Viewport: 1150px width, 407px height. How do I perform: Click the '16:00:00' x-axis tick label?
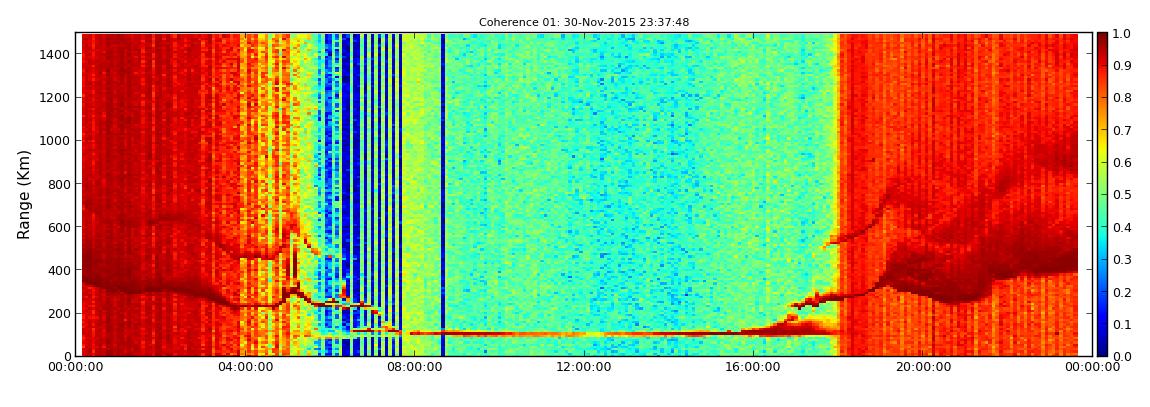pyautogui.click(x=755, y=367)
